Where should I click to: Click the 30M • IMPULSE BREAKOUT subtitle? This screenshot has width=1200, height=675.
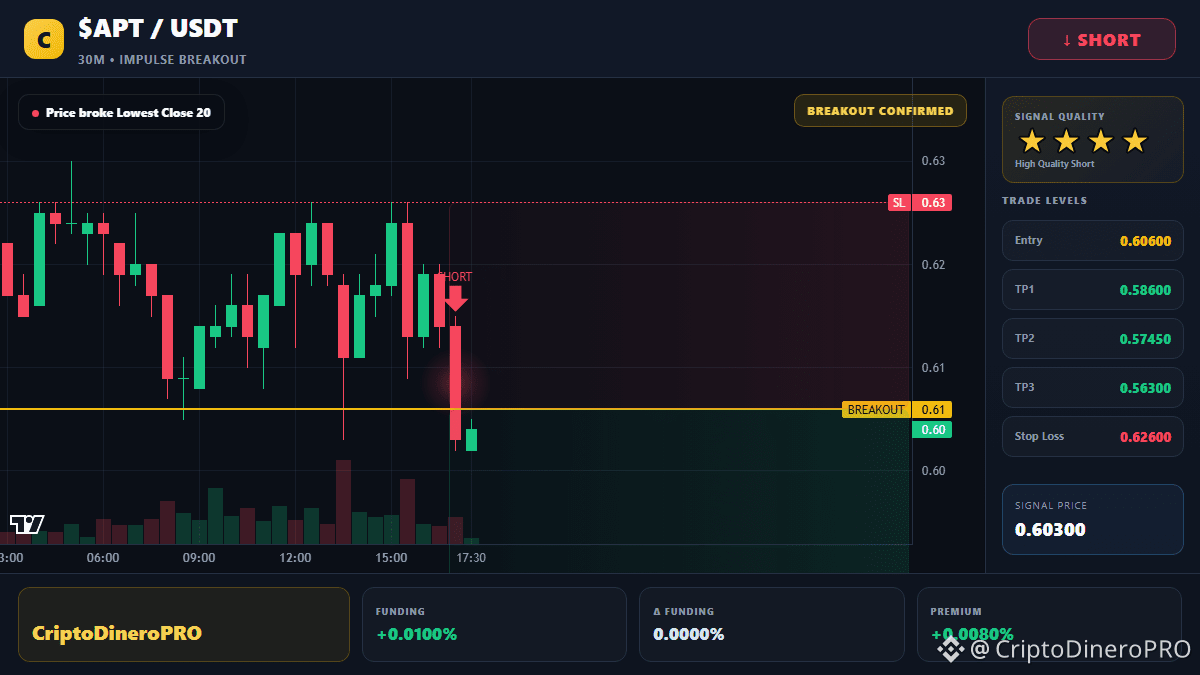(x=162, y=60)
